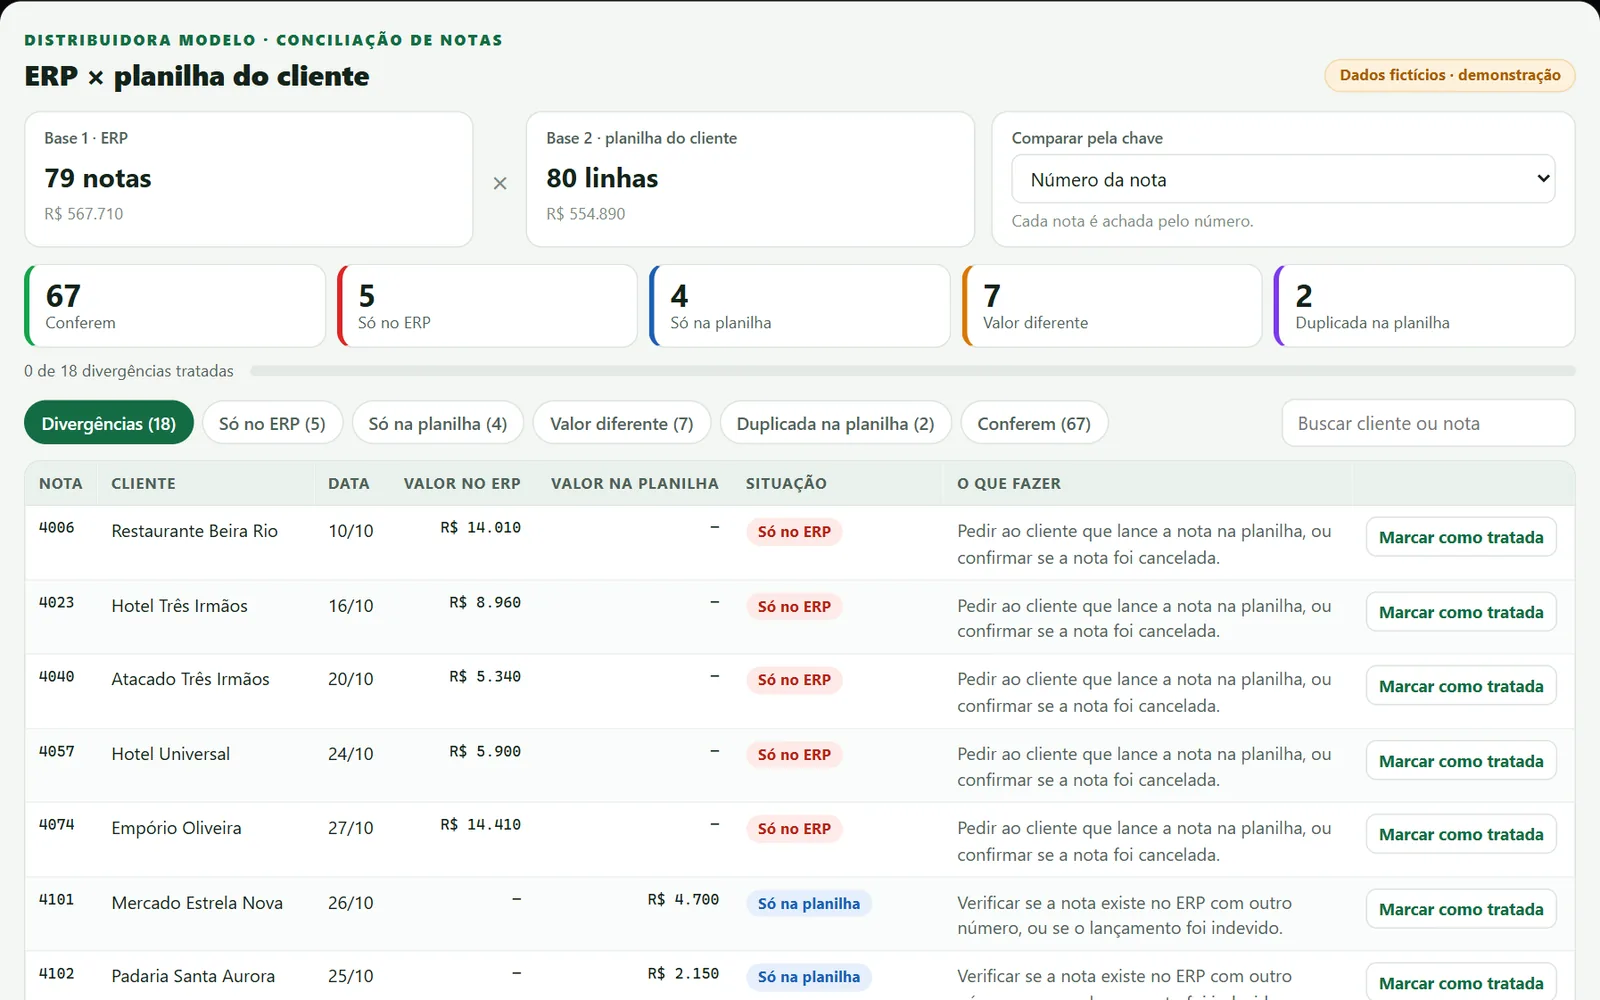Screen dimensions: 1600x1000
Task: Click the 'Dados fictícios · demonstração' badge
Action: [1450, 75]
